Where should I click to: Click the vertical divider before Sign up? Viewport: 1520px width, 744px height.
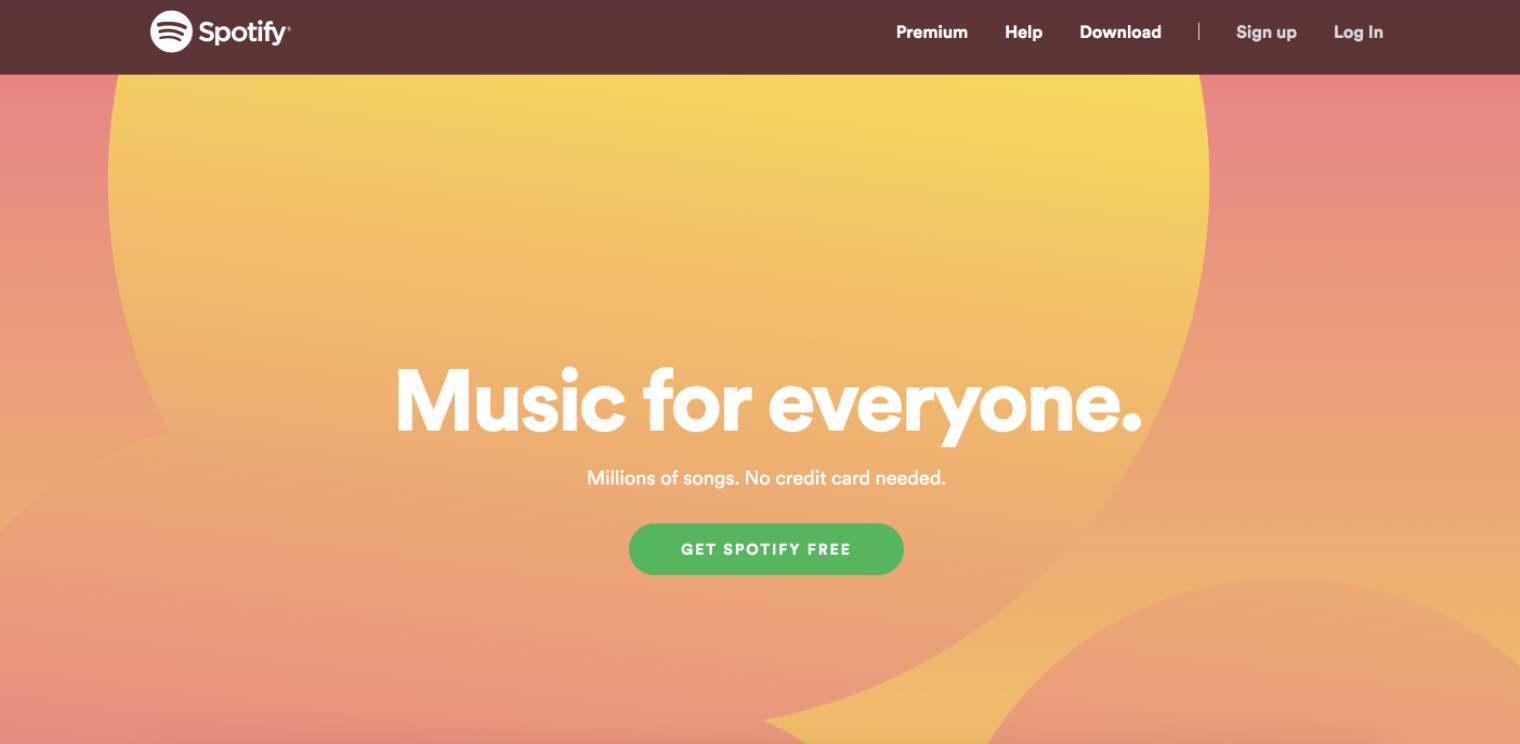click(1198, 32)
